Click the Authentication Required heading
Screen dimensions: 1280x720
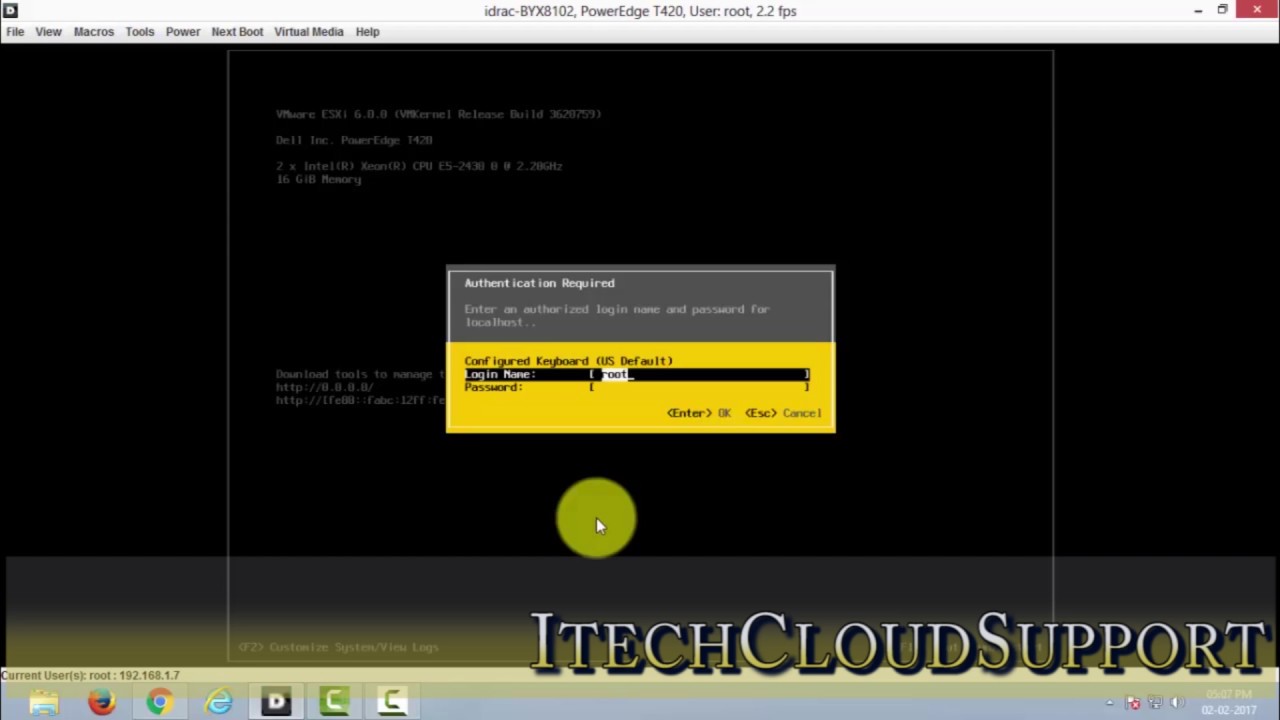coord(539,283)
